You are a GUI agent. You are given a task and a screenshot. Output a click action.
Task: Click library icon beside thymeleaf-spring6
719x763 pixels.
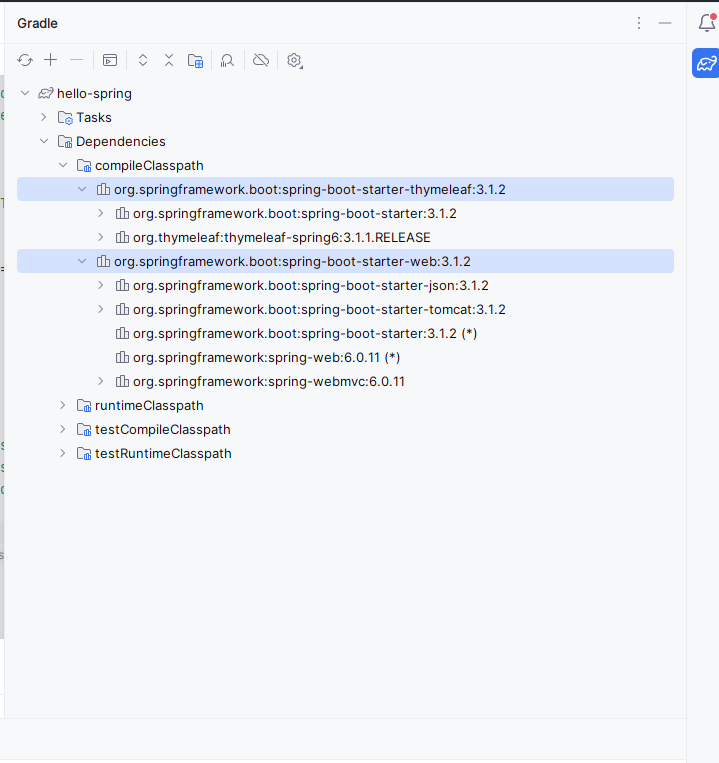point(122,237)
